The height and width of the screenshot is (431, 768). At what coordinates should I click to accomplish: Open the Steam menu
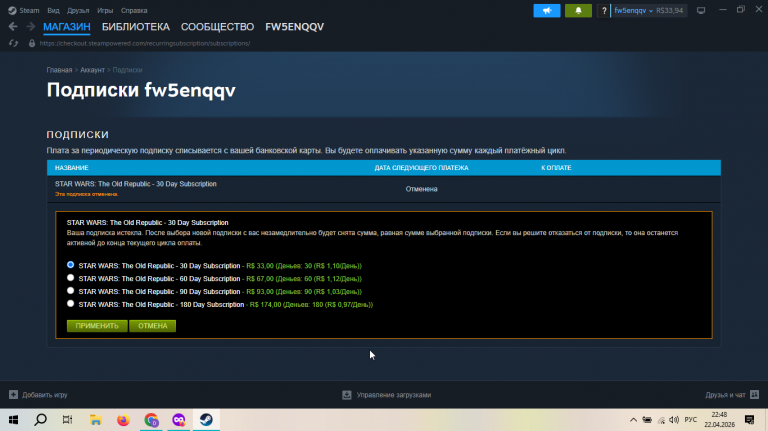(24, 10)
